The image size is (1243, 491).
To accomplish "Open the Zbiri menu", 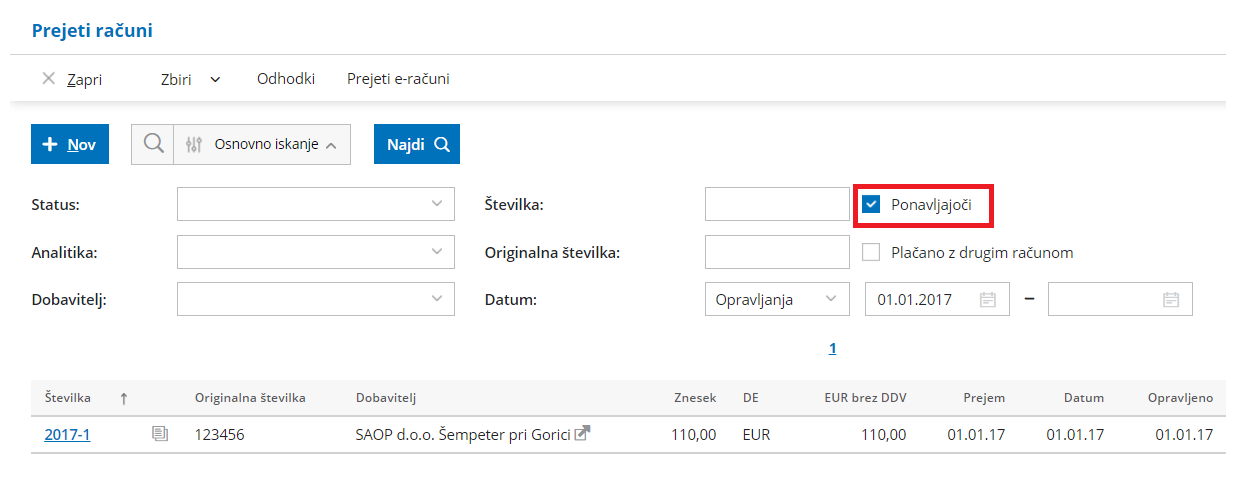I will 190,79.
